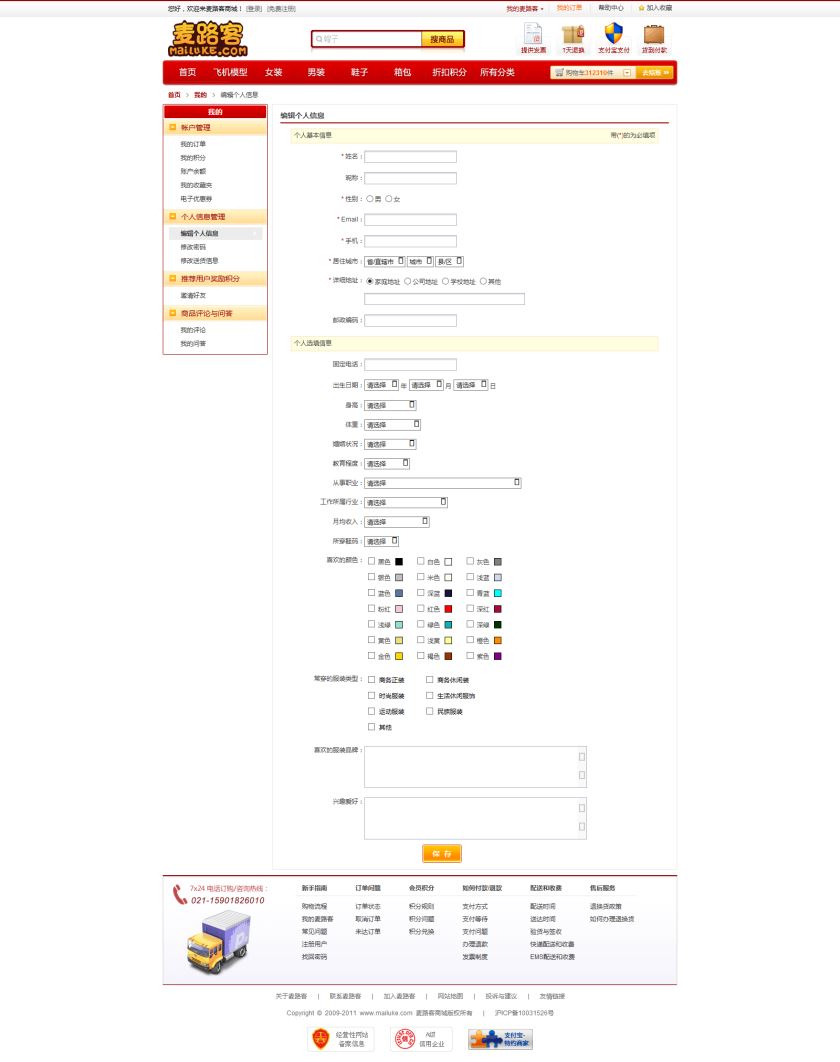Open the 身高 height dropdown
This screenshot has width=840, height=1062.
390,405
